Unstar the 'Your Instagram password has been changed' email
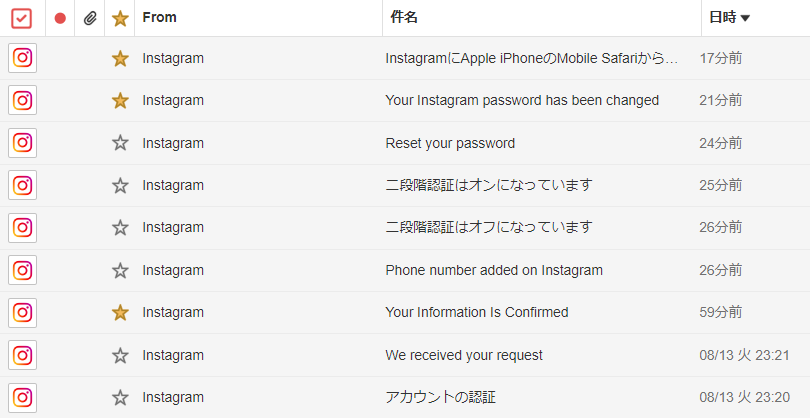Image resolution: width=810 pixels, height=418 pixels. point(121,100)
